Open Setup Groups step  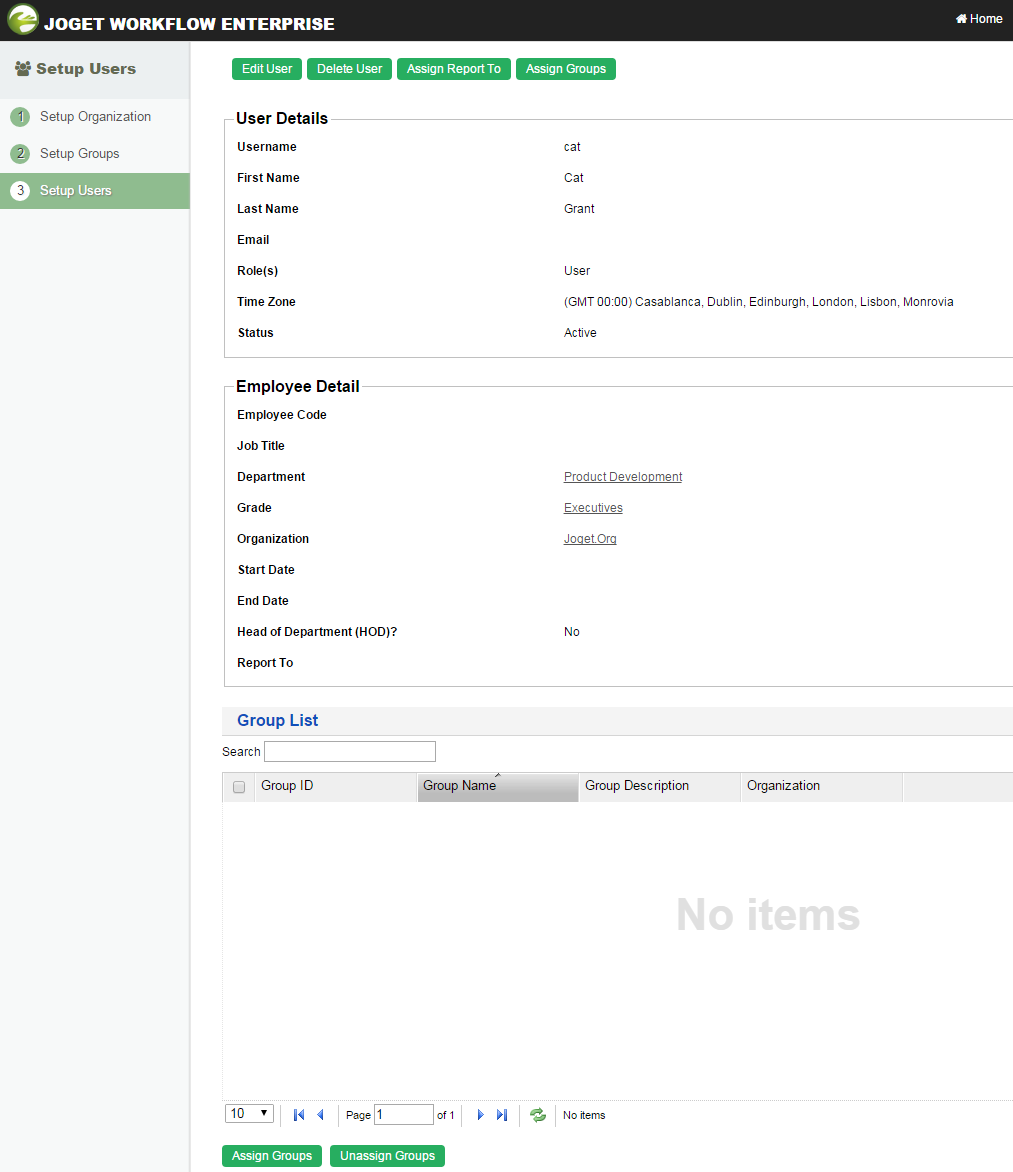(79, 154)
